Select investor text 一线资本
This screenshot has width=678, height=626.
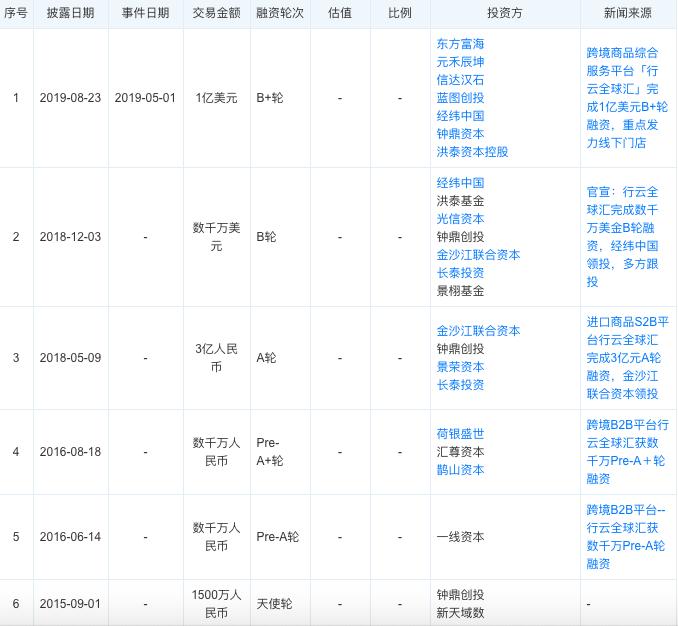[460, 537]
